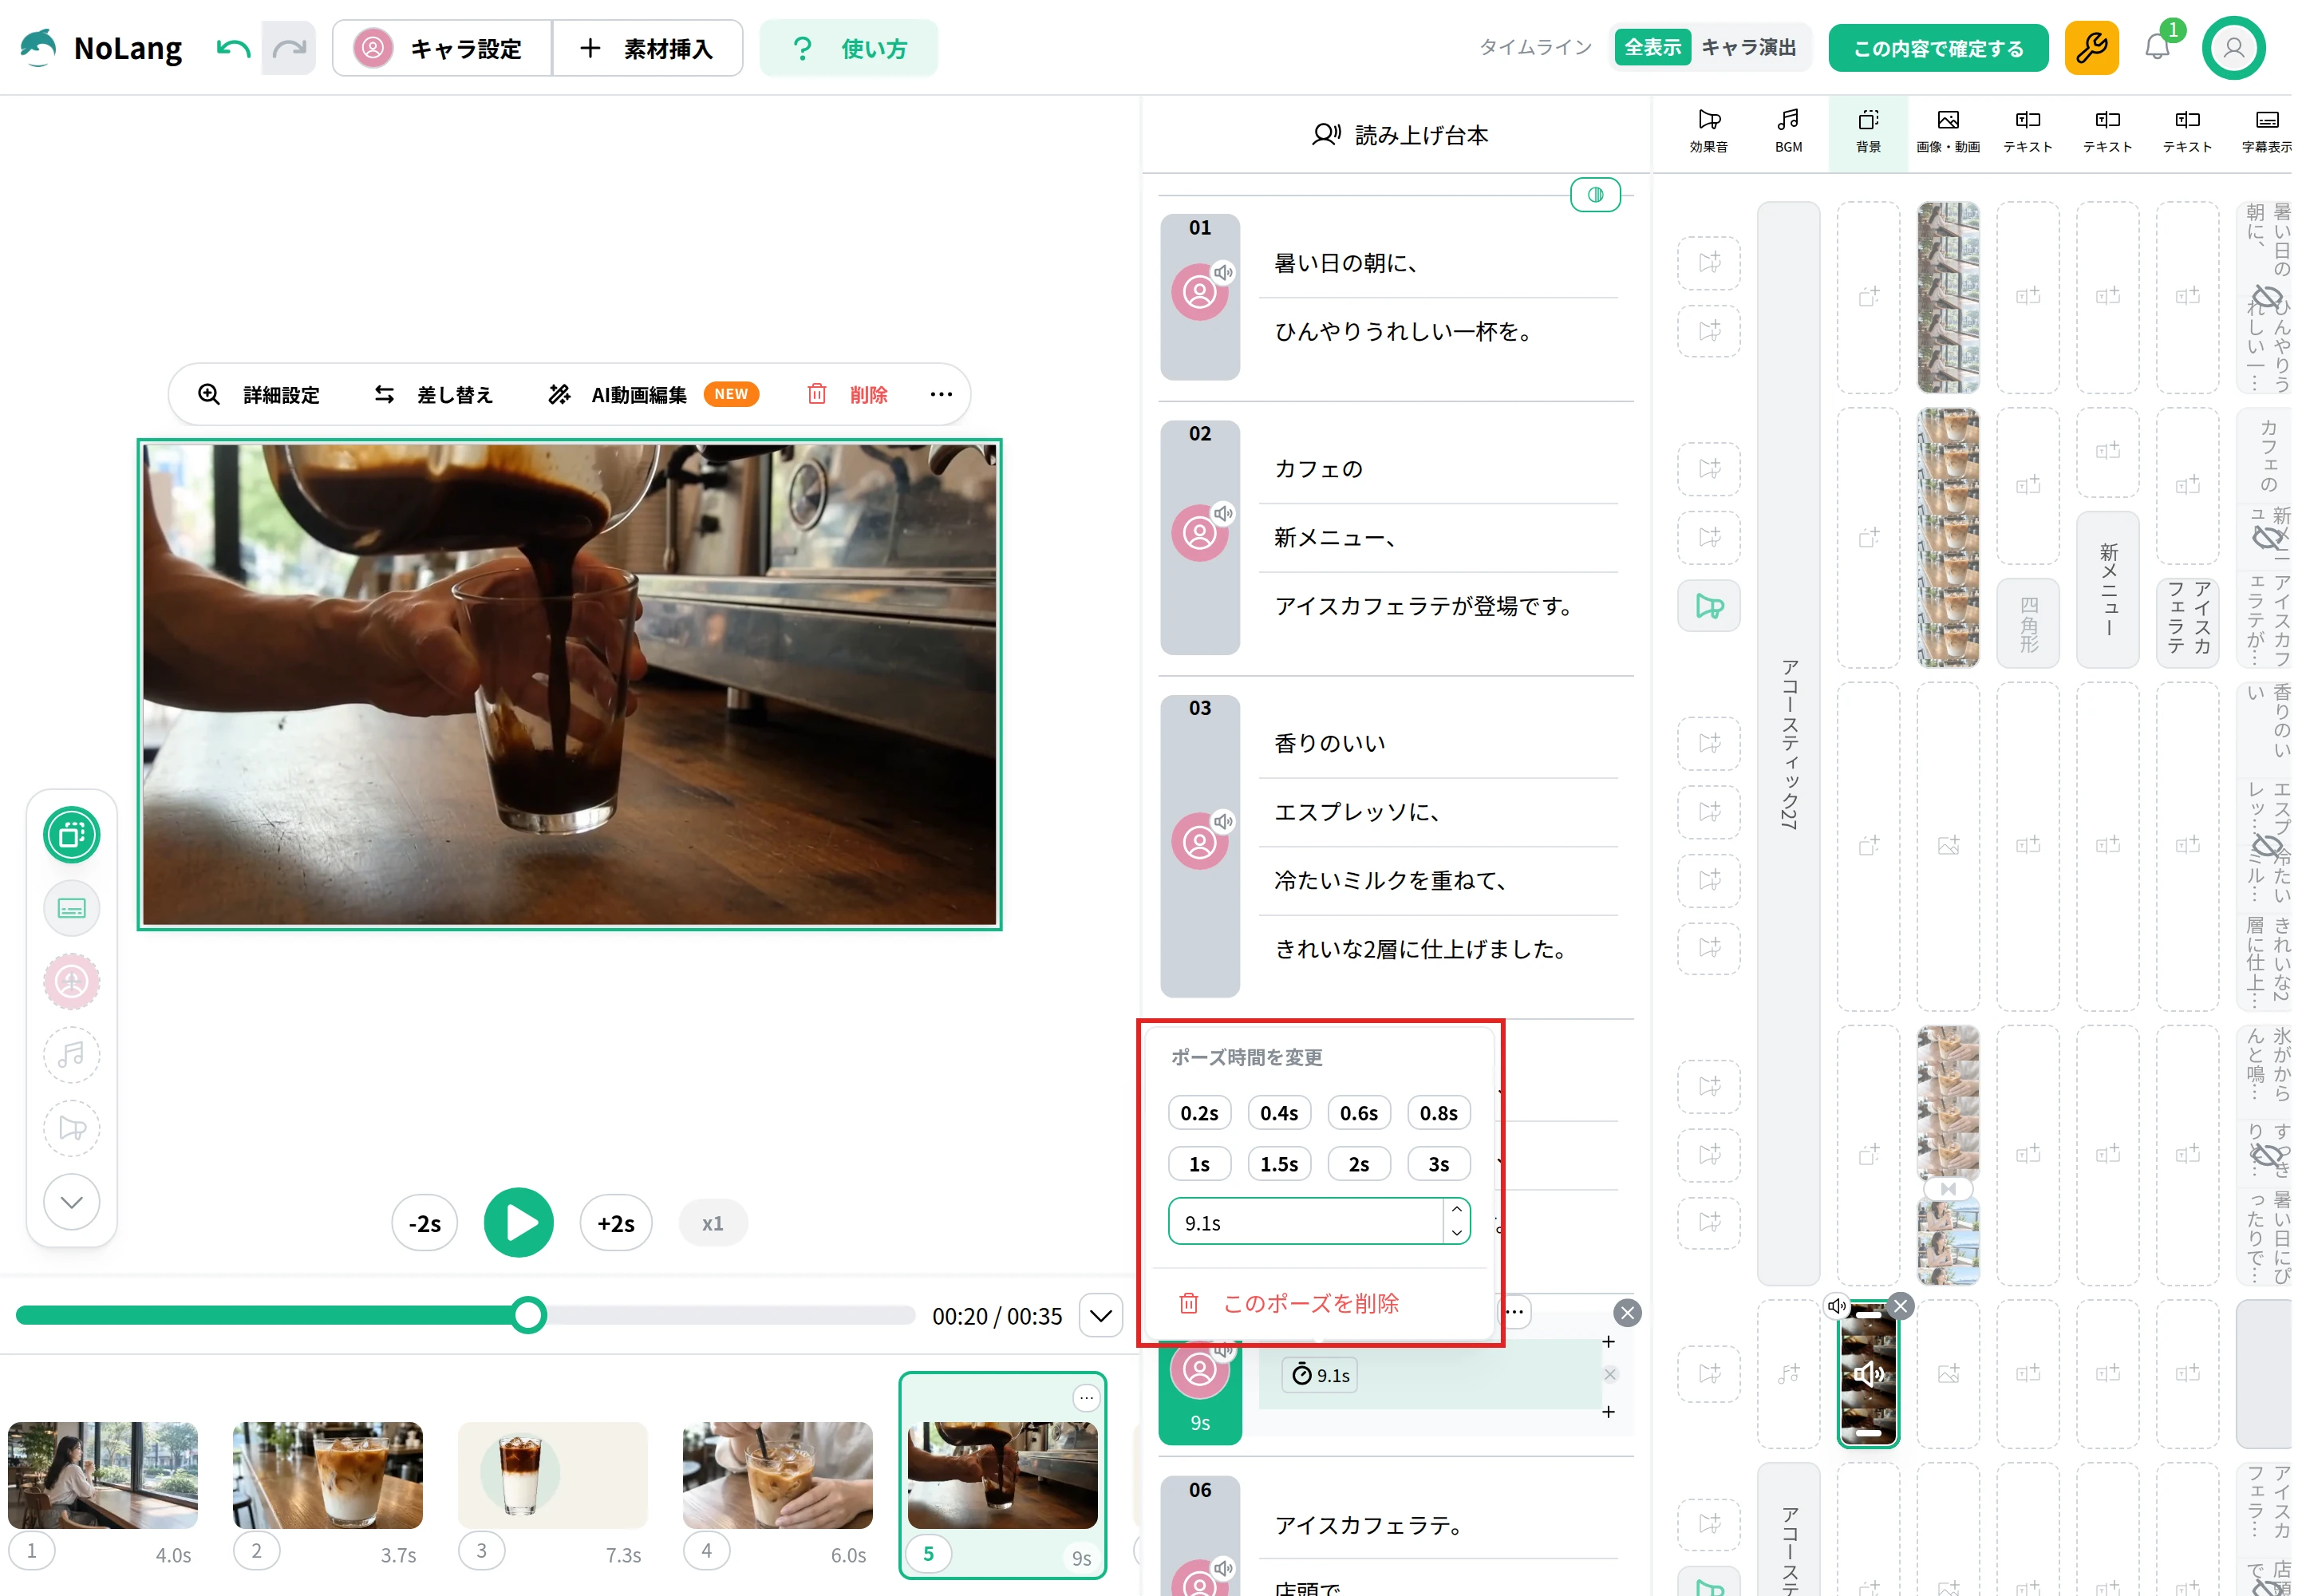Click the character tool in the left sidebar
2298x1596 pixels.
[72, 981]
